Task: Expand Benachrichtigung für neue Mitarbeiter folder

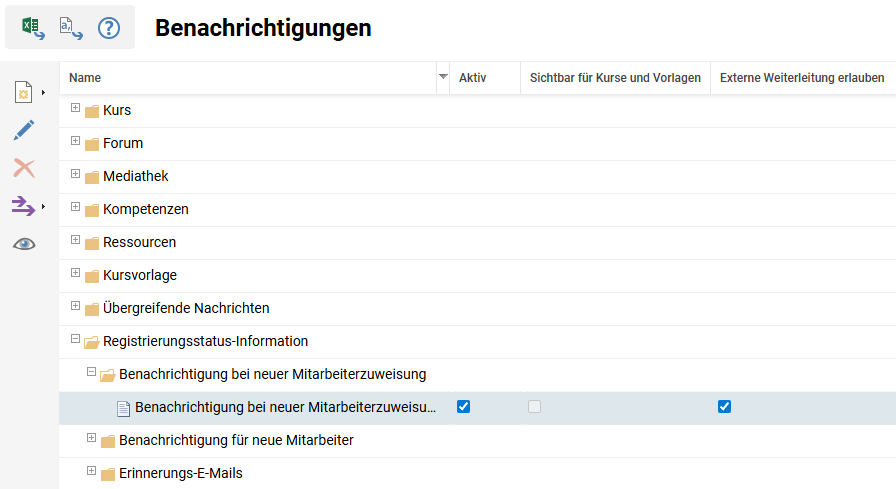Action: 91,438
